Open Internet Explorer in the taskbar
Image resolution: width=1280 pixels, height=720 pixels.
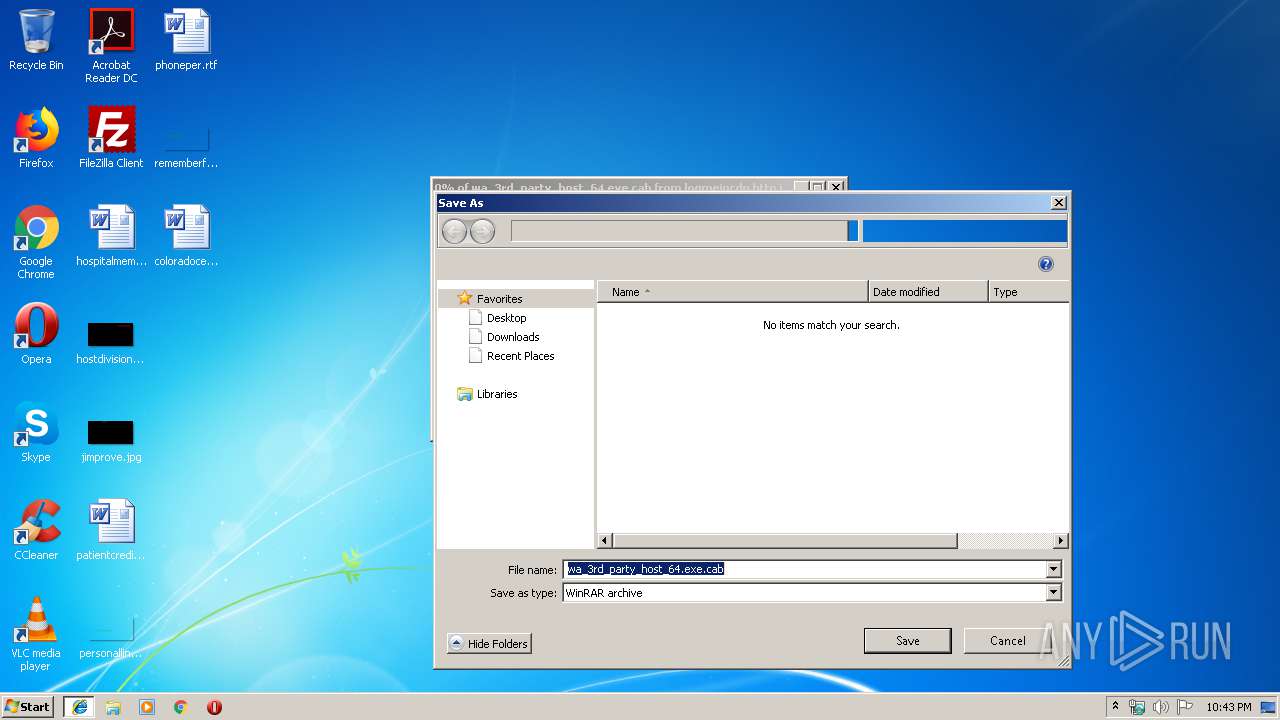click(x=80, y=707)
